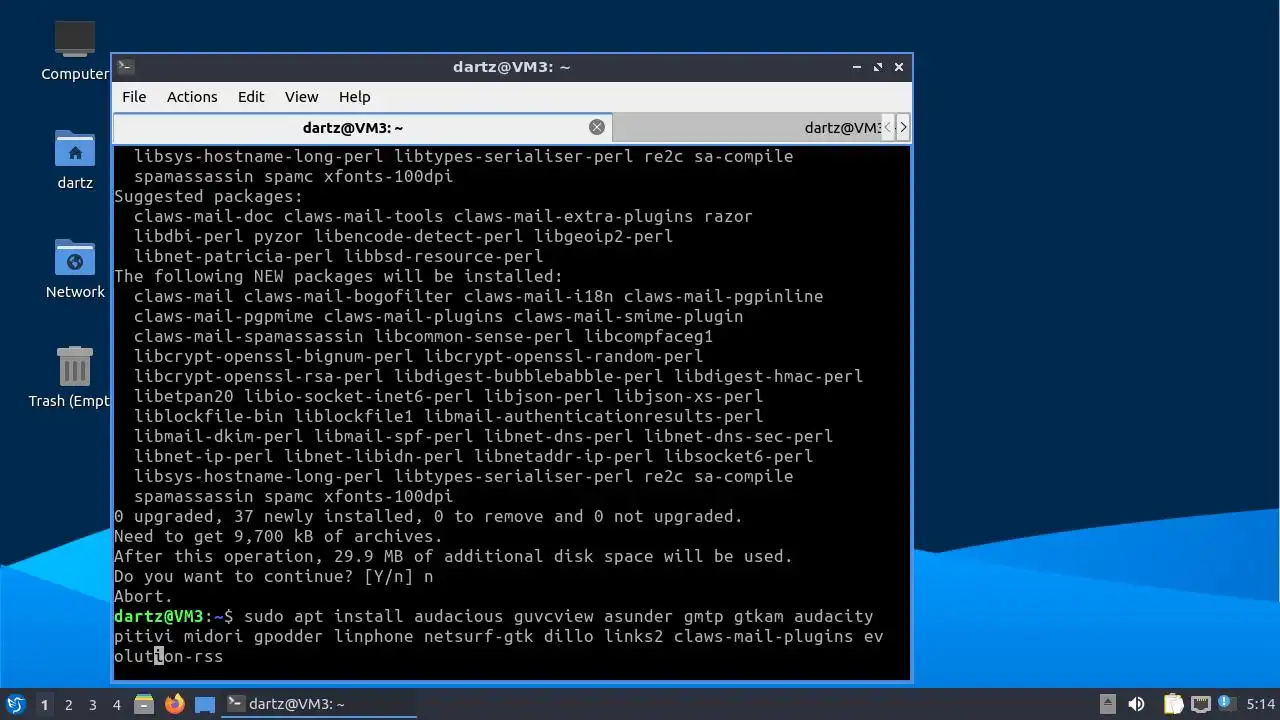Launch the file manager from the panel
The width and height of the screenshot is (1280, 720).
coord(144,704)
